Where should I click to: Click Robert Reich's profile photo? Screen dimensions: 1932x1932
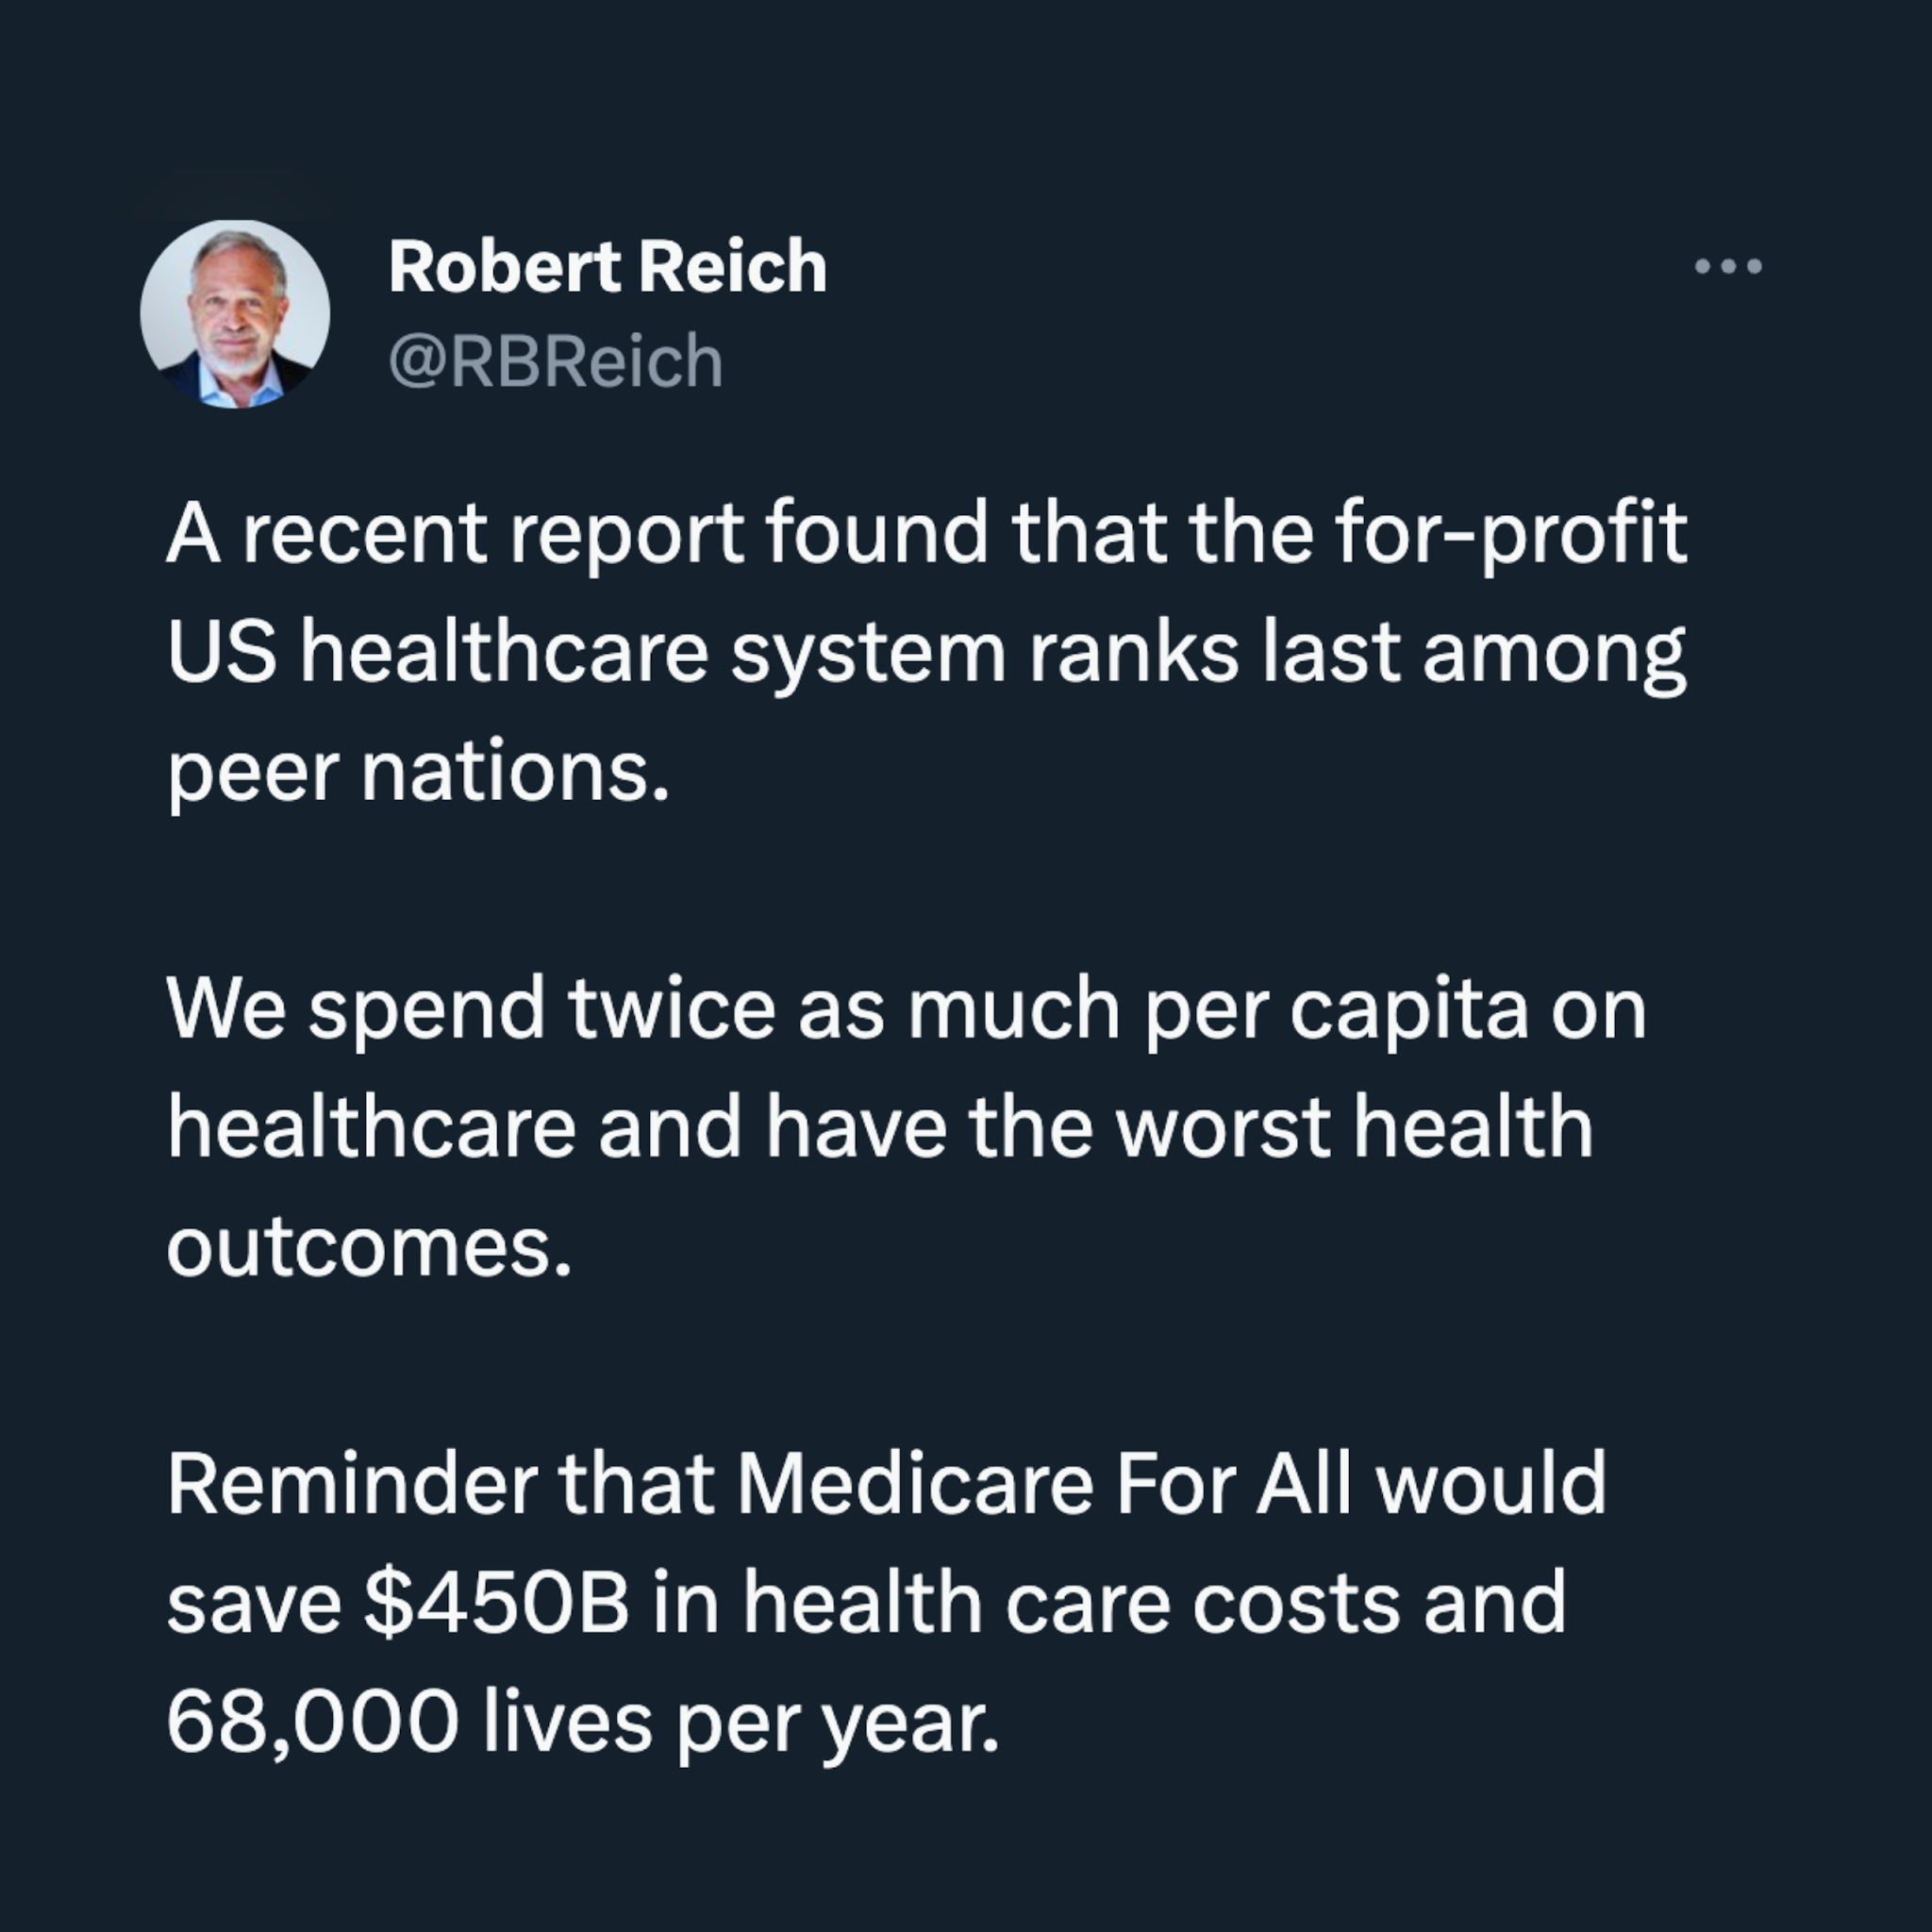click(x=235, y=314)
